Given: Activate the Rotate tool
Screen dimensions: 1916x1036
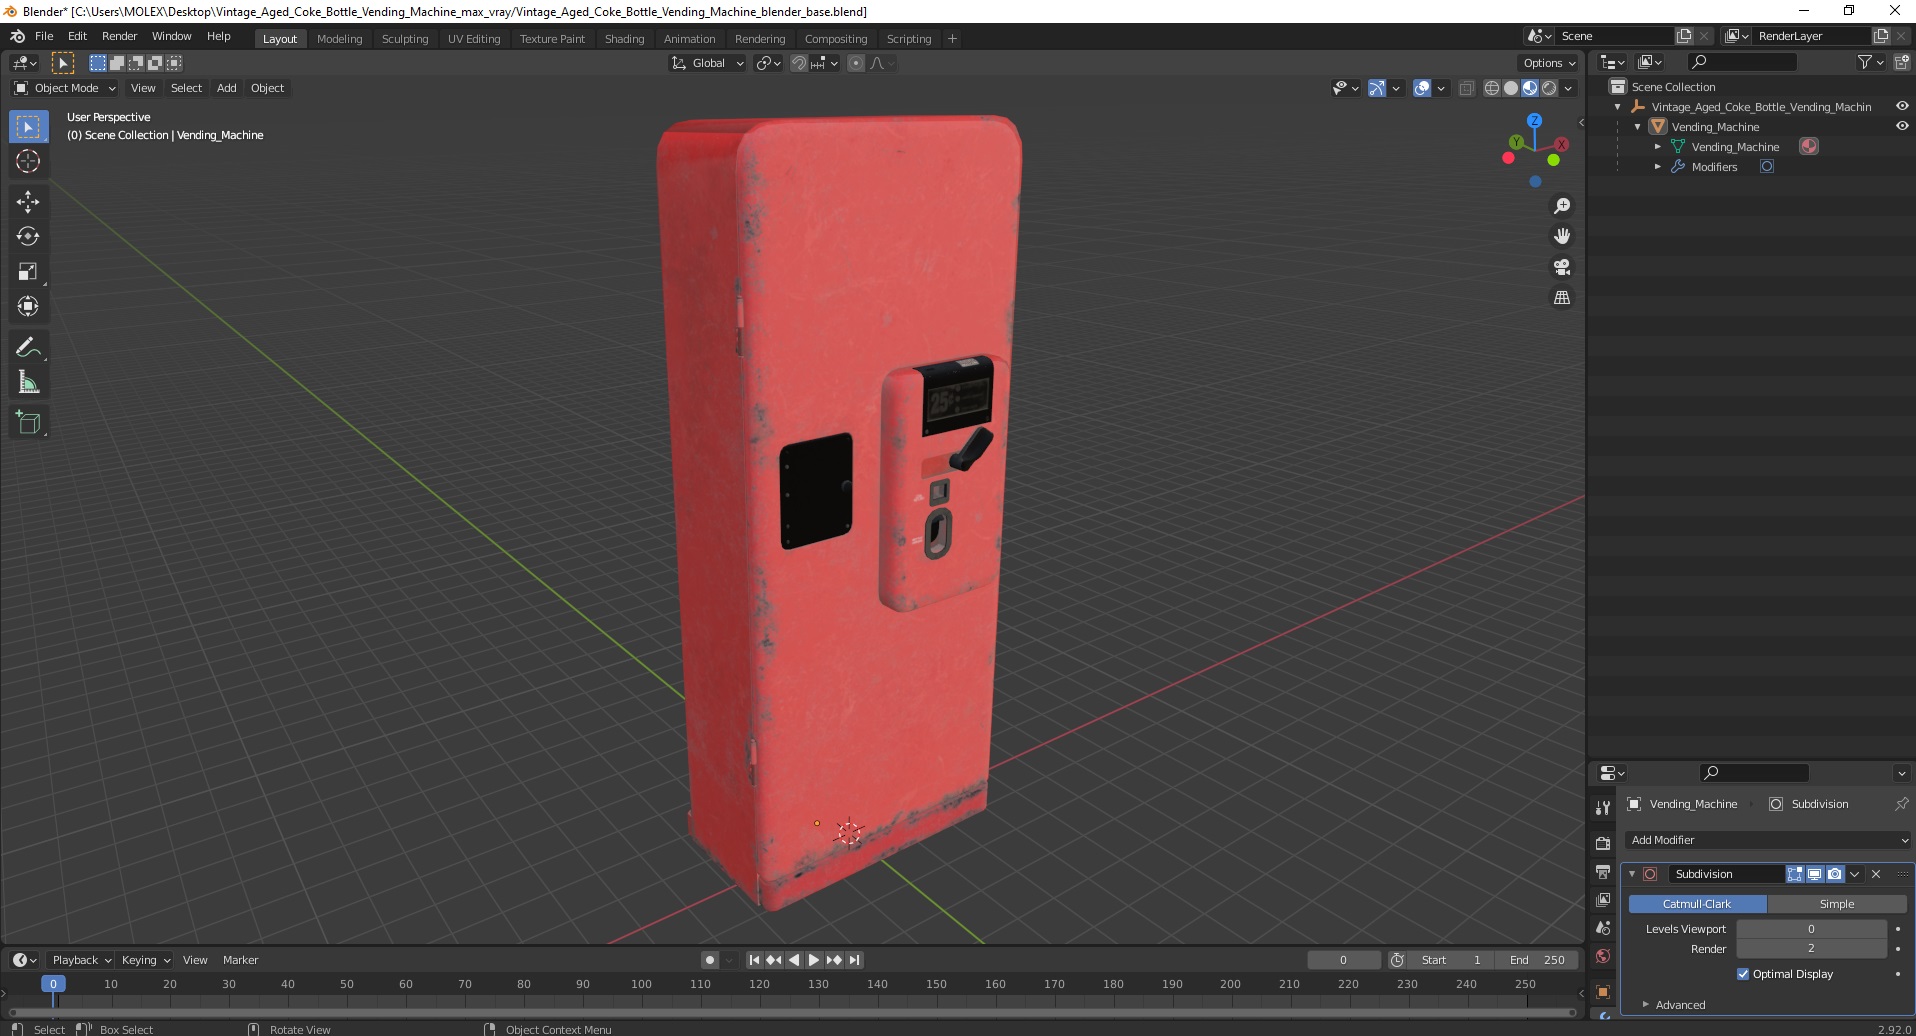Looking at the screenshot, I should (x=28, y=236).
